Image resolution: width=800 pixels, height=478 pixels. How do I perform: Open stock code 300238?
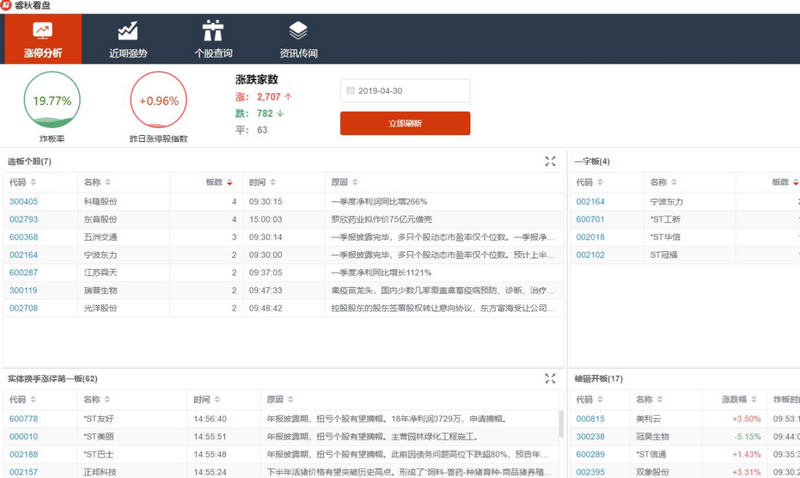(590, 437)
